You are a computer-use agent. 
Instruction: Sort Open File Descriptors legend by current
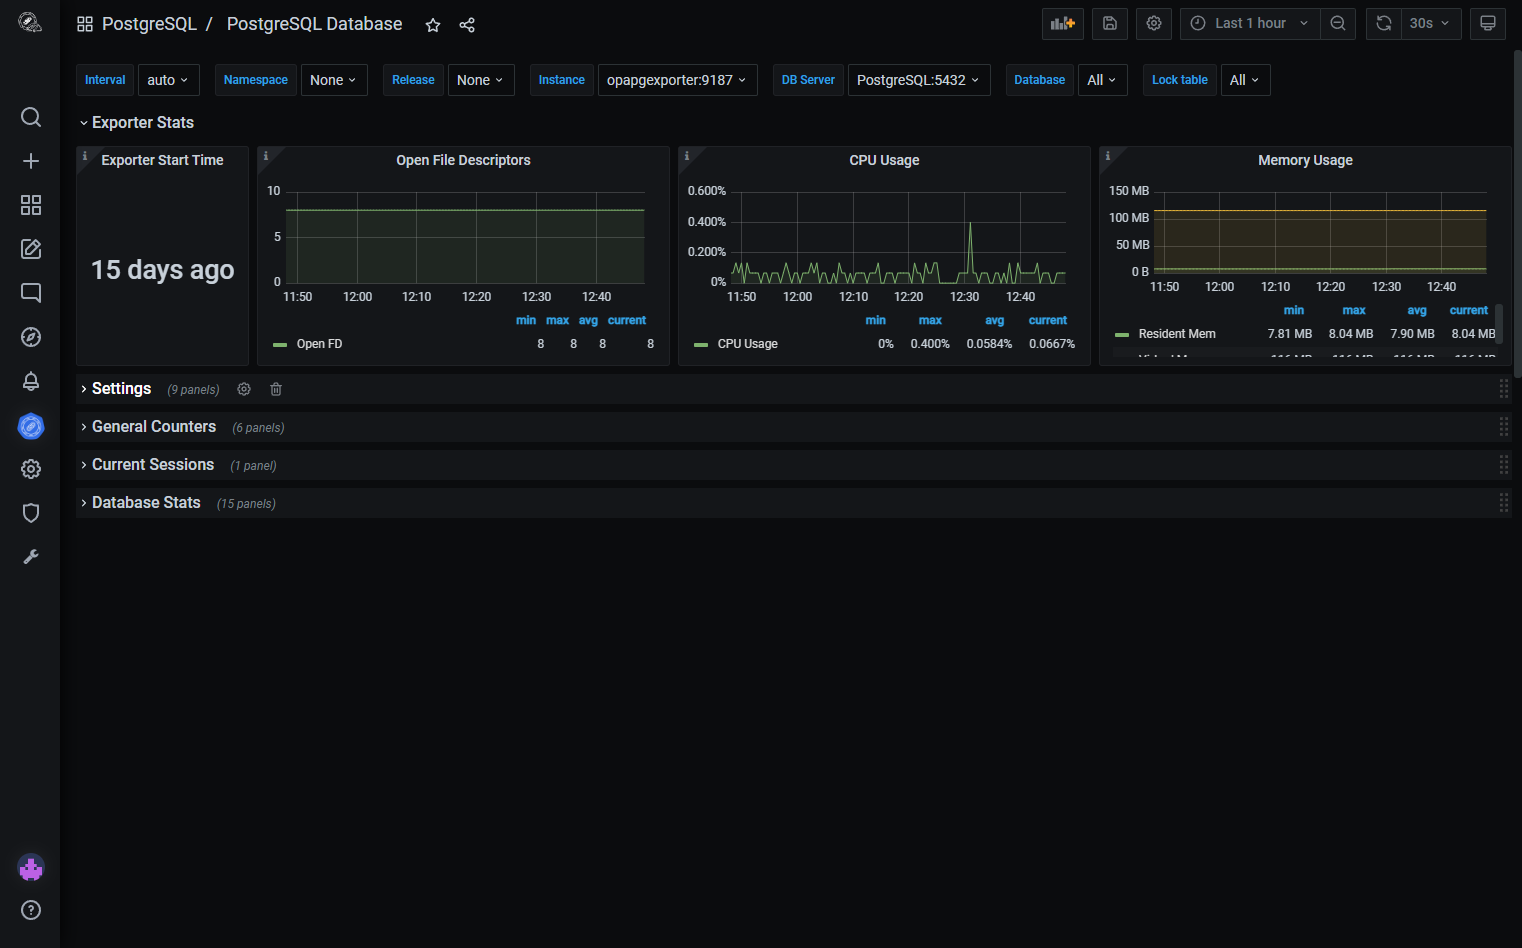(627, 321)
